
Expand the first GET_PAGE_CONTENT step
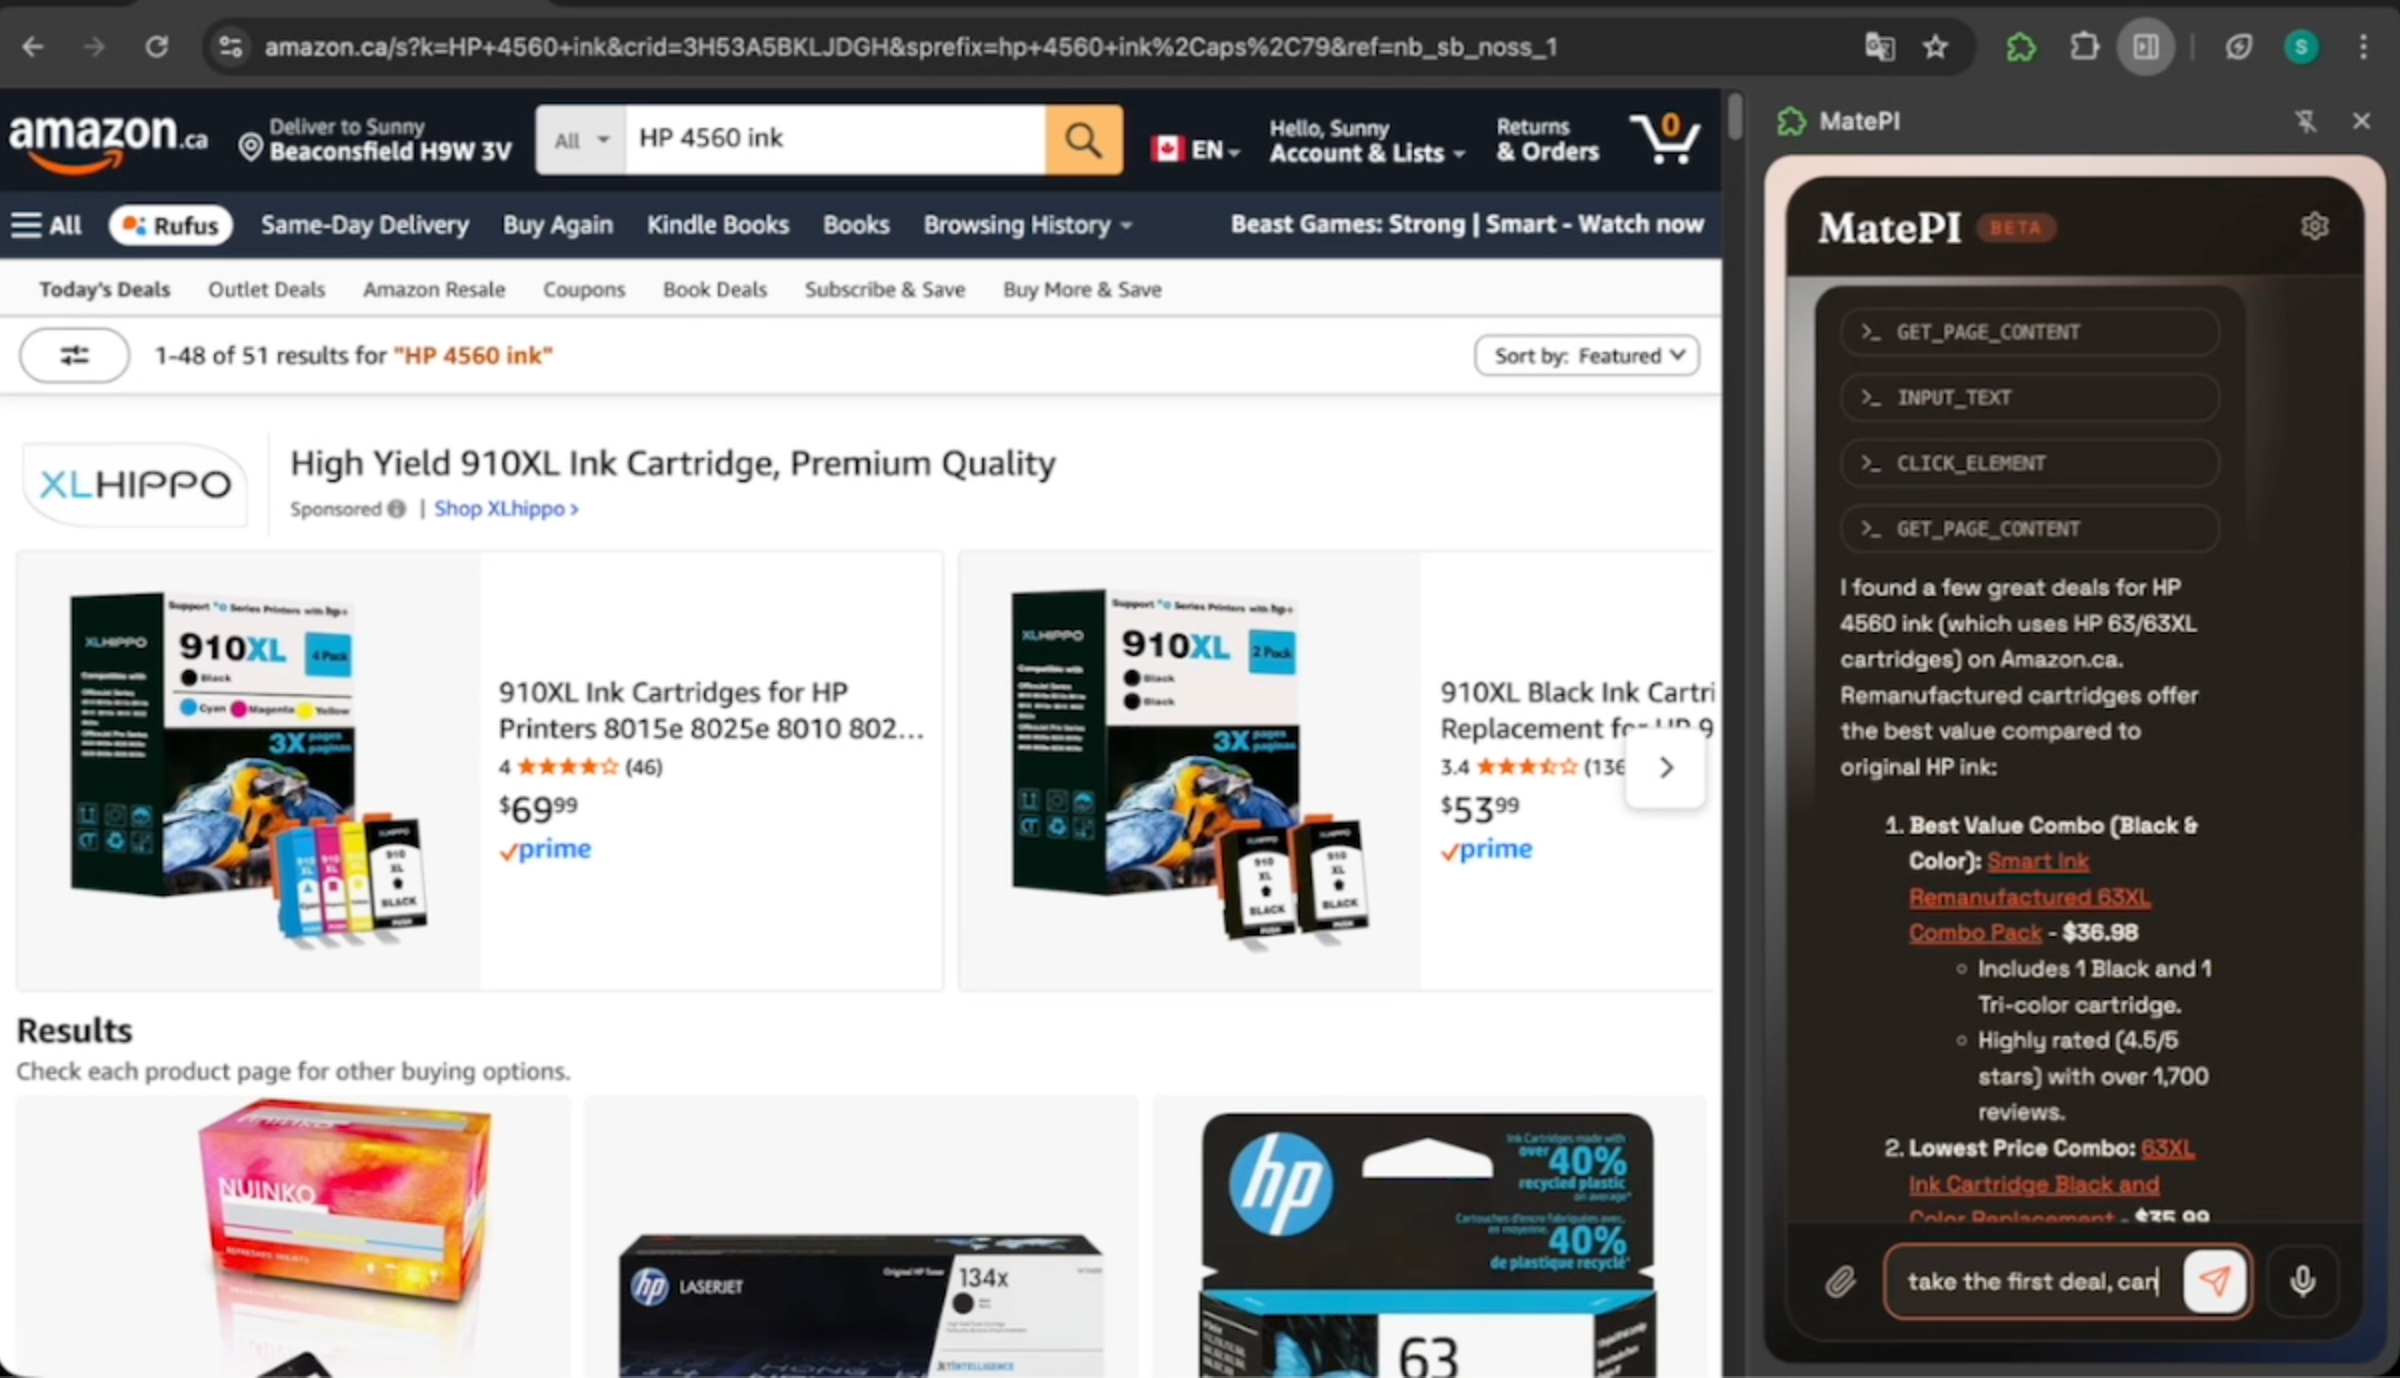pyautogui.click(x=2030, y=332)
